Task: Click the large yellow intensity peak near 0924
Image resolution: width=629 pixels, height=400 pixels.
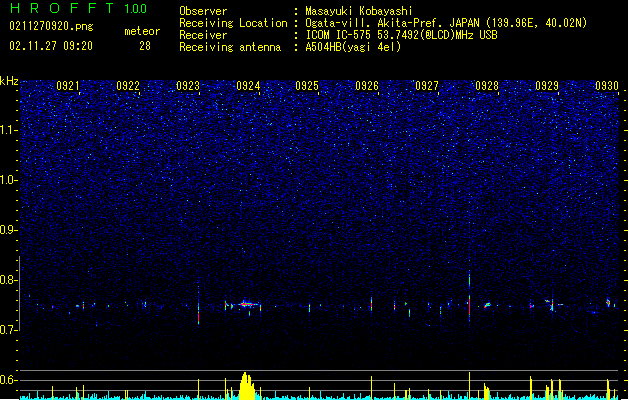Action: point(246,386)
